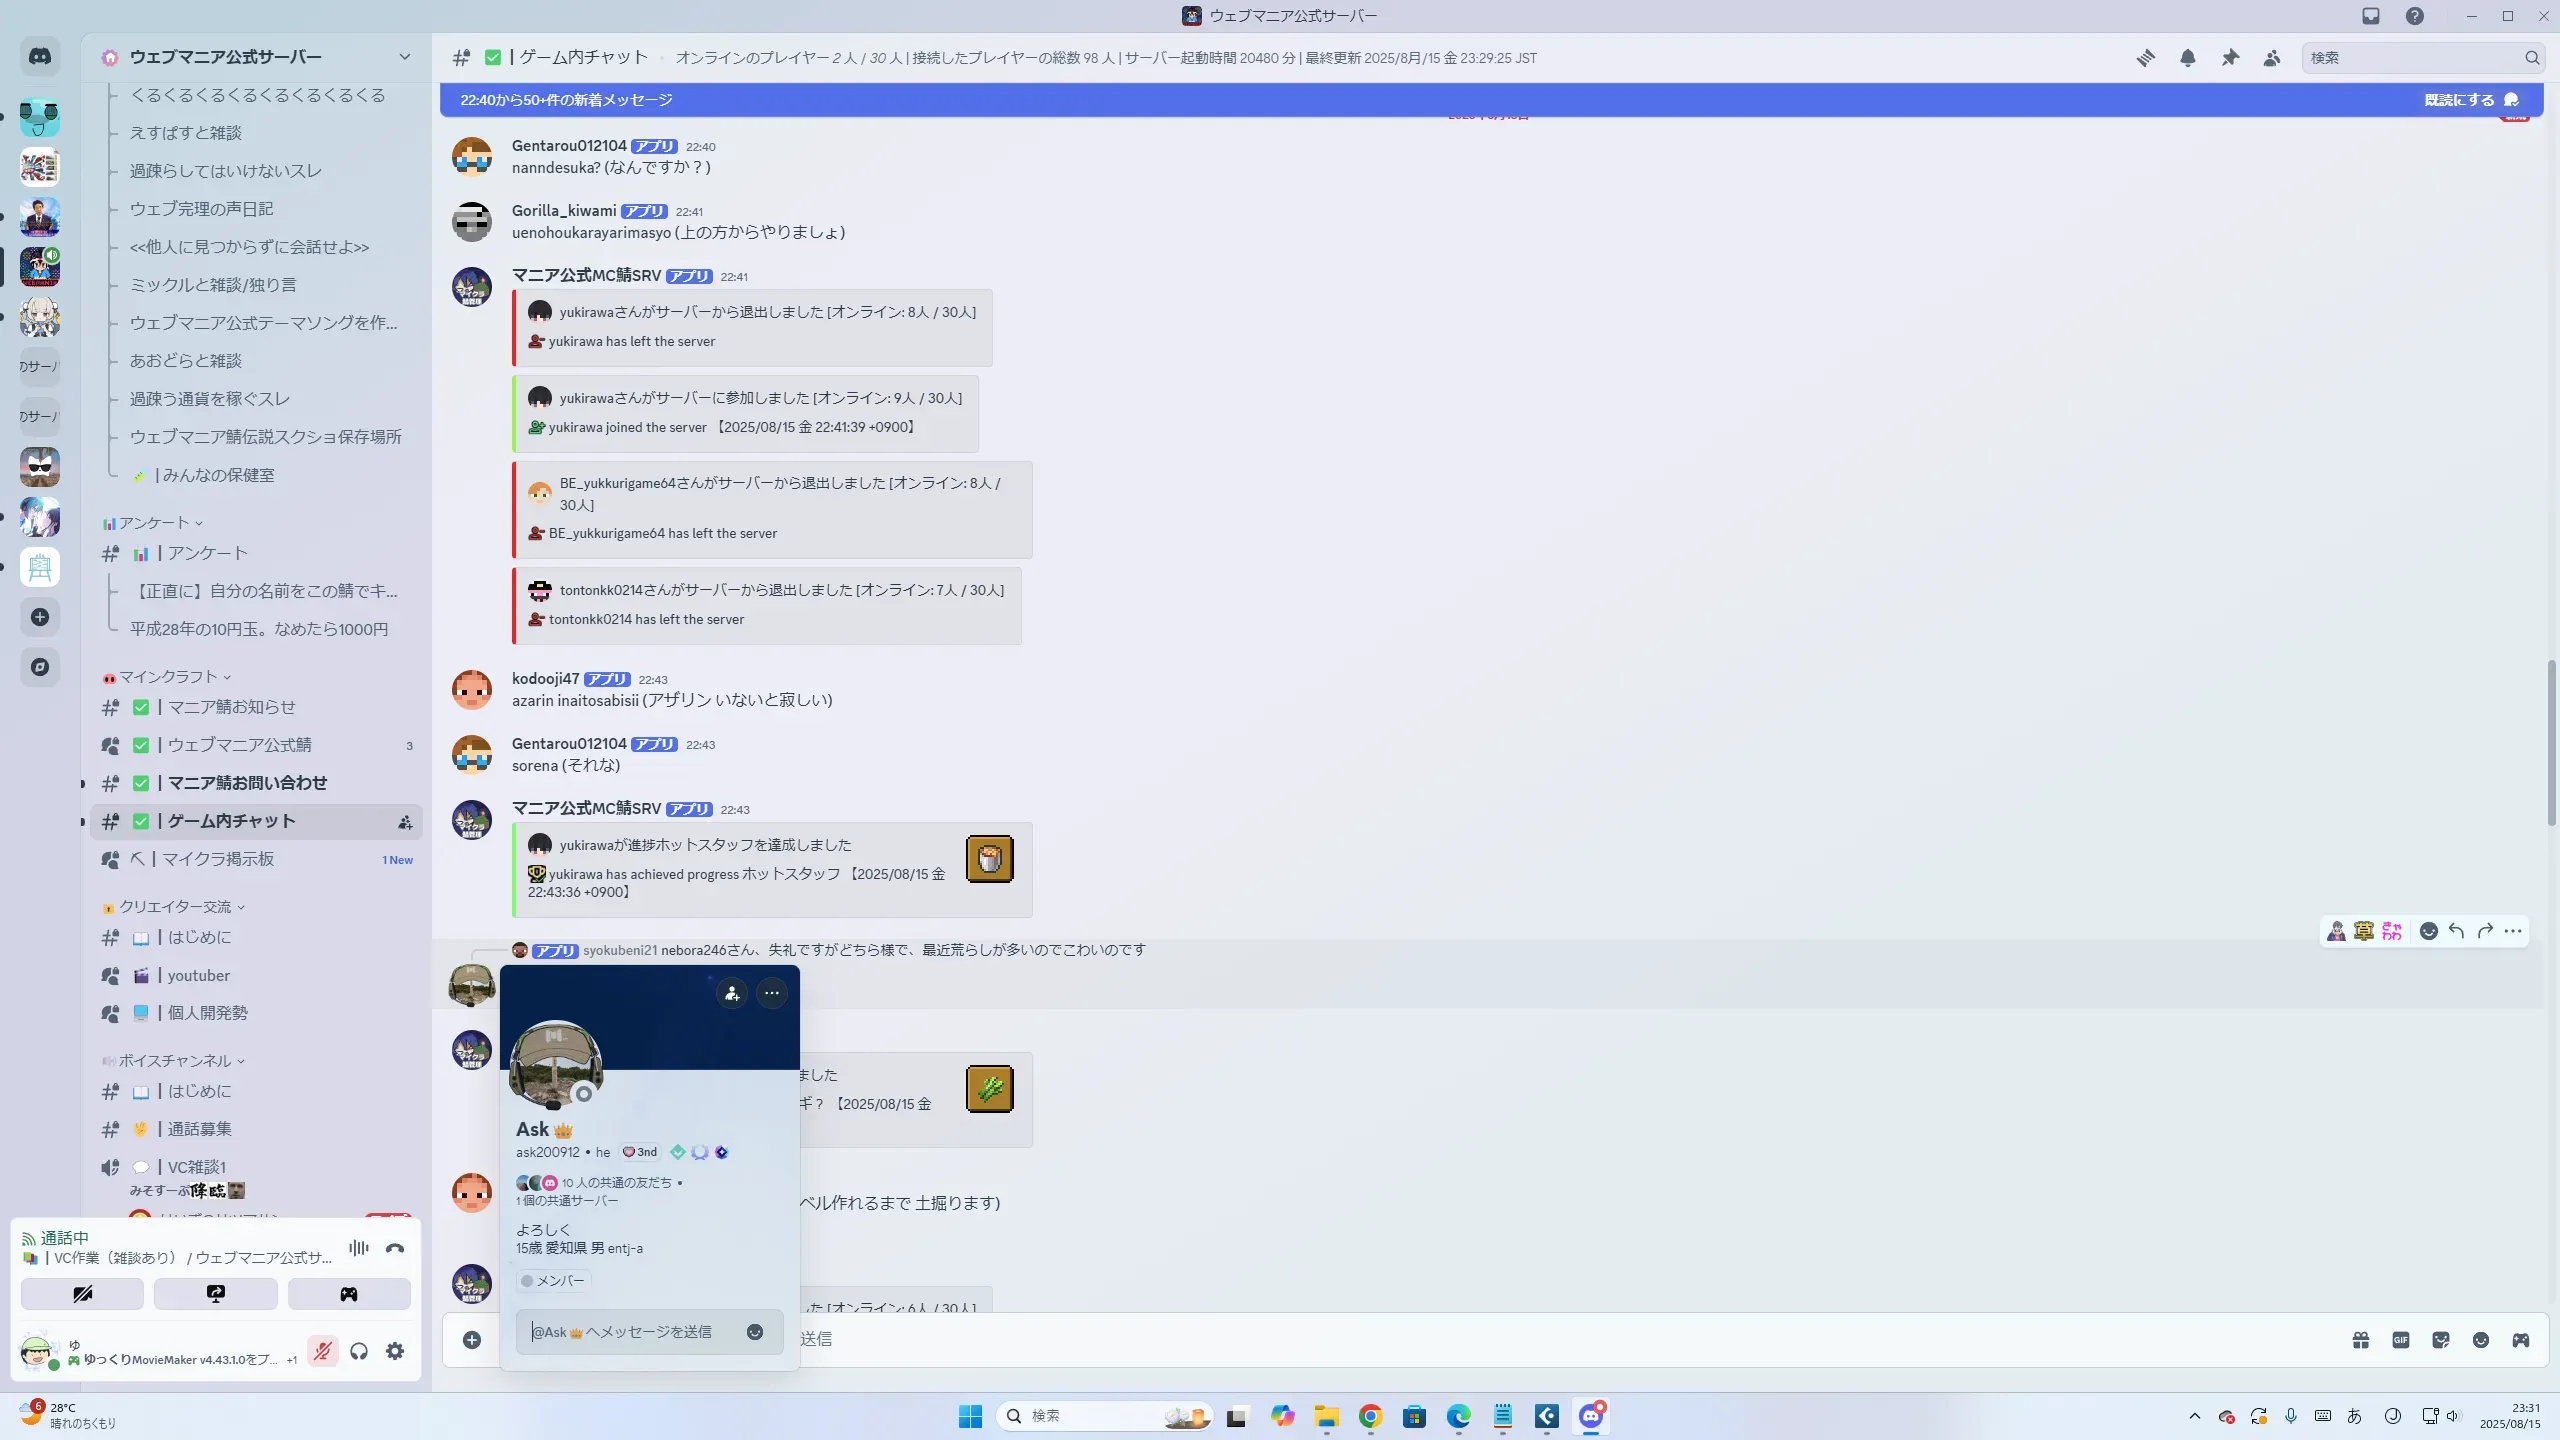Collapse the マインクラフト category

(168, 677)
